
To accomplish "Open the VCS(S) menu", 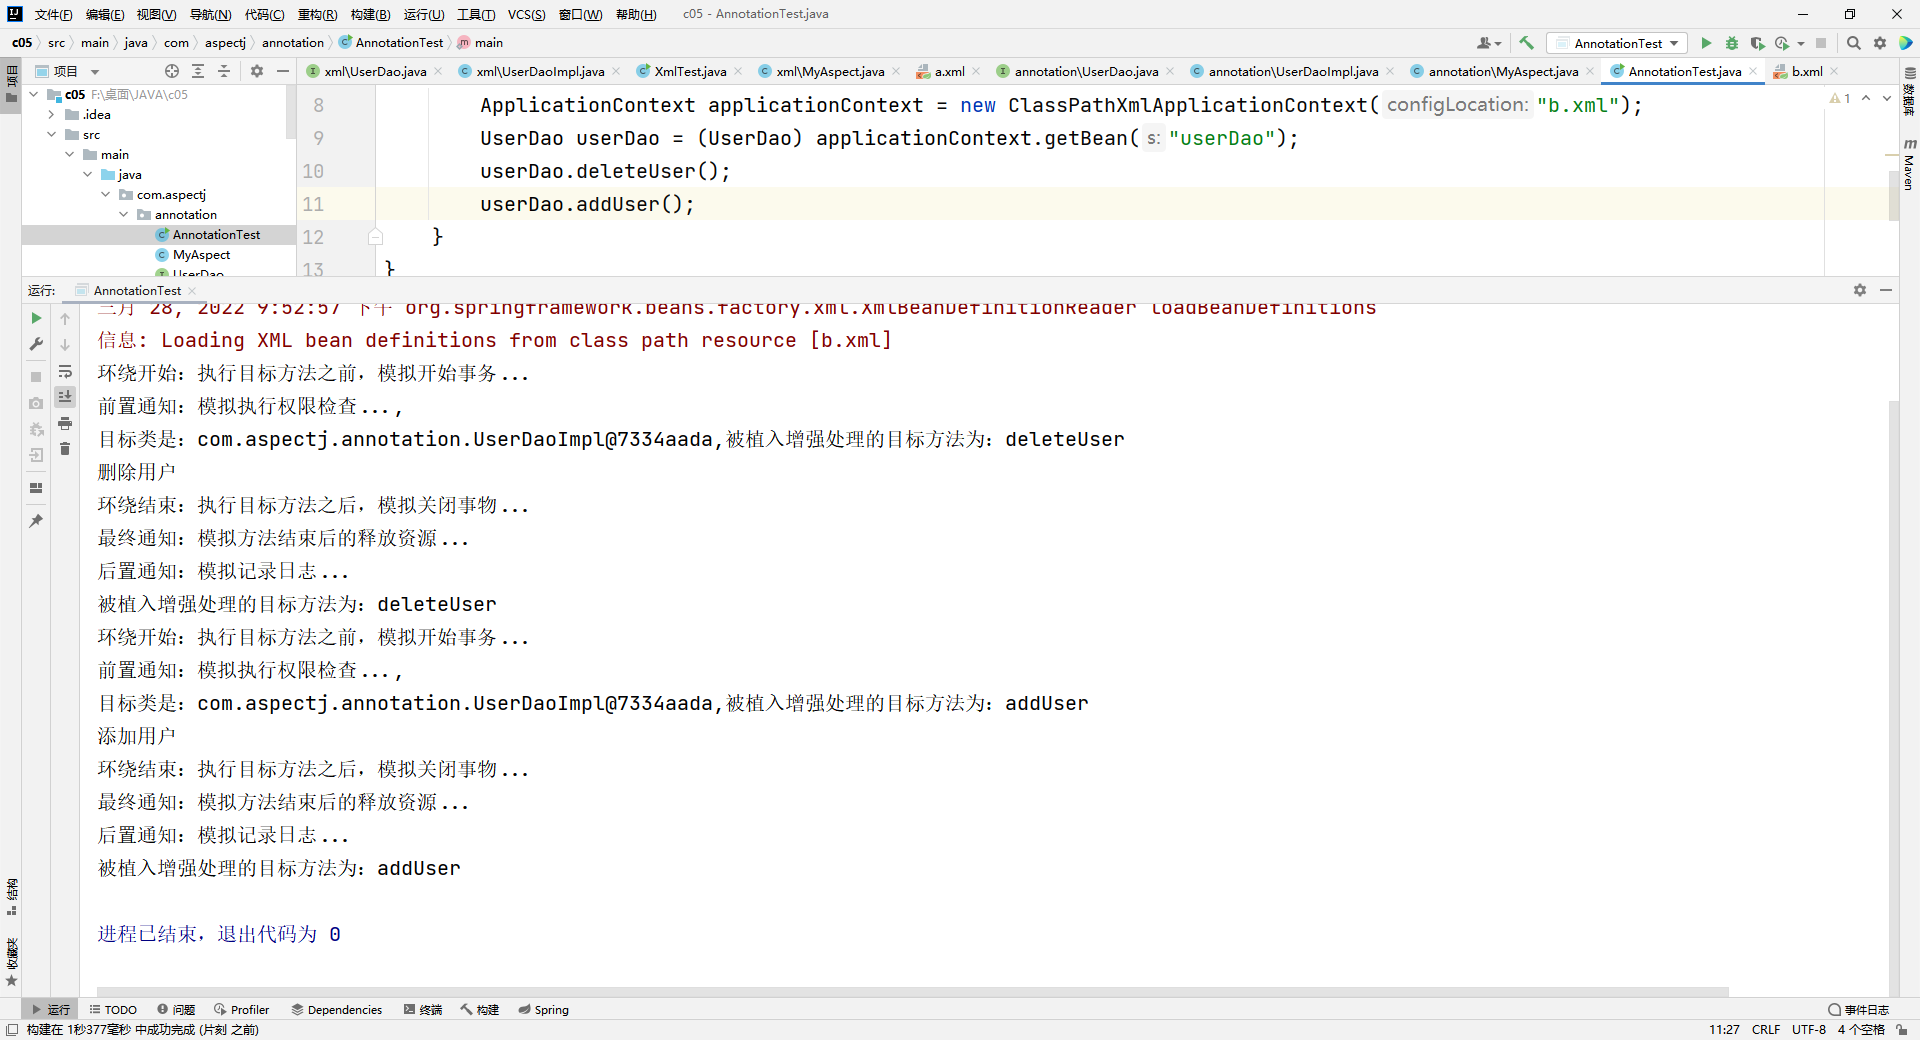I will [x=526, y=14].
